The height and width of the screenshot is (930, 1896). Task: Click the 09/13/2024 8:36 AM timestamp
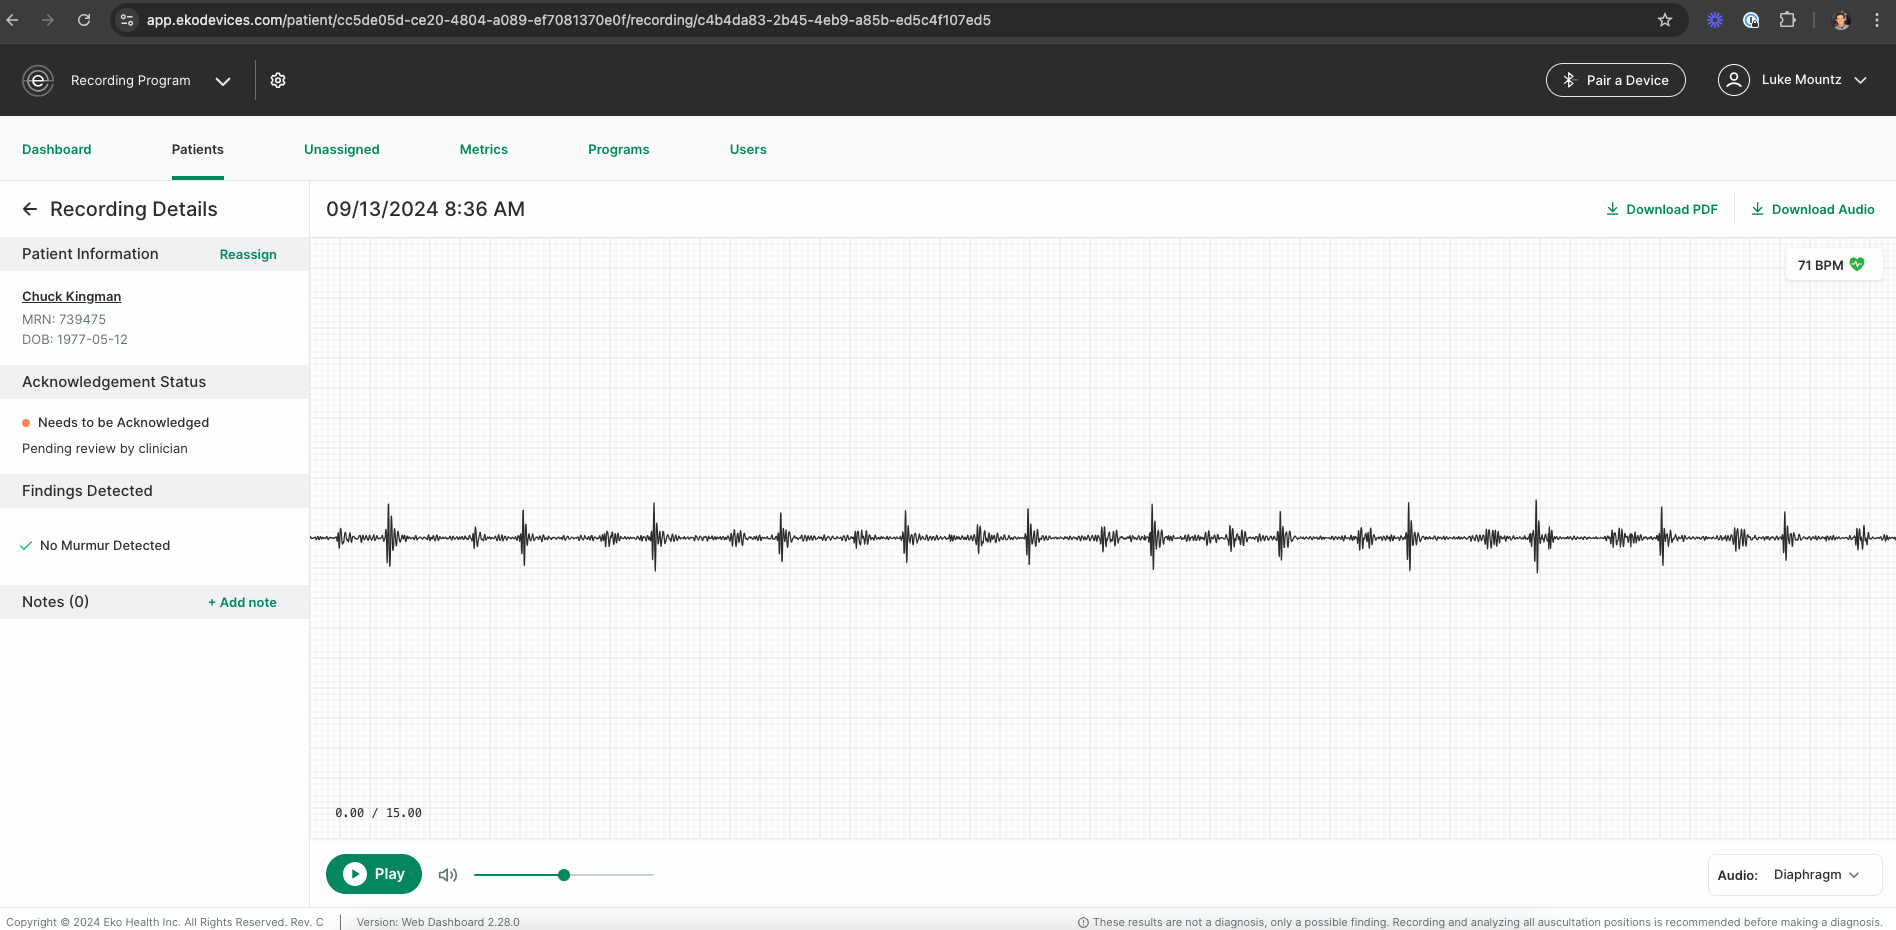[x=425, y=209]
